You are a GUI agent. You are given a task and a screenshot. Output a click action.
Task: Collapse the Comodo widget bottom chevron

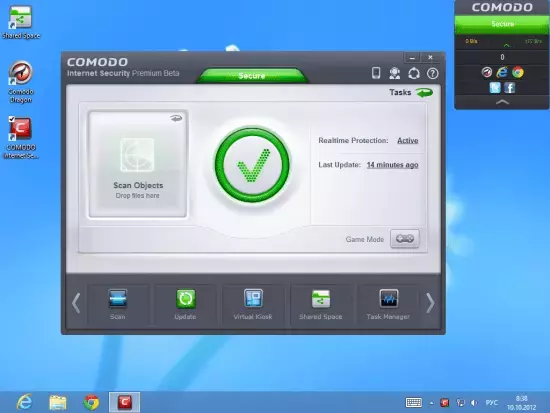502,102
